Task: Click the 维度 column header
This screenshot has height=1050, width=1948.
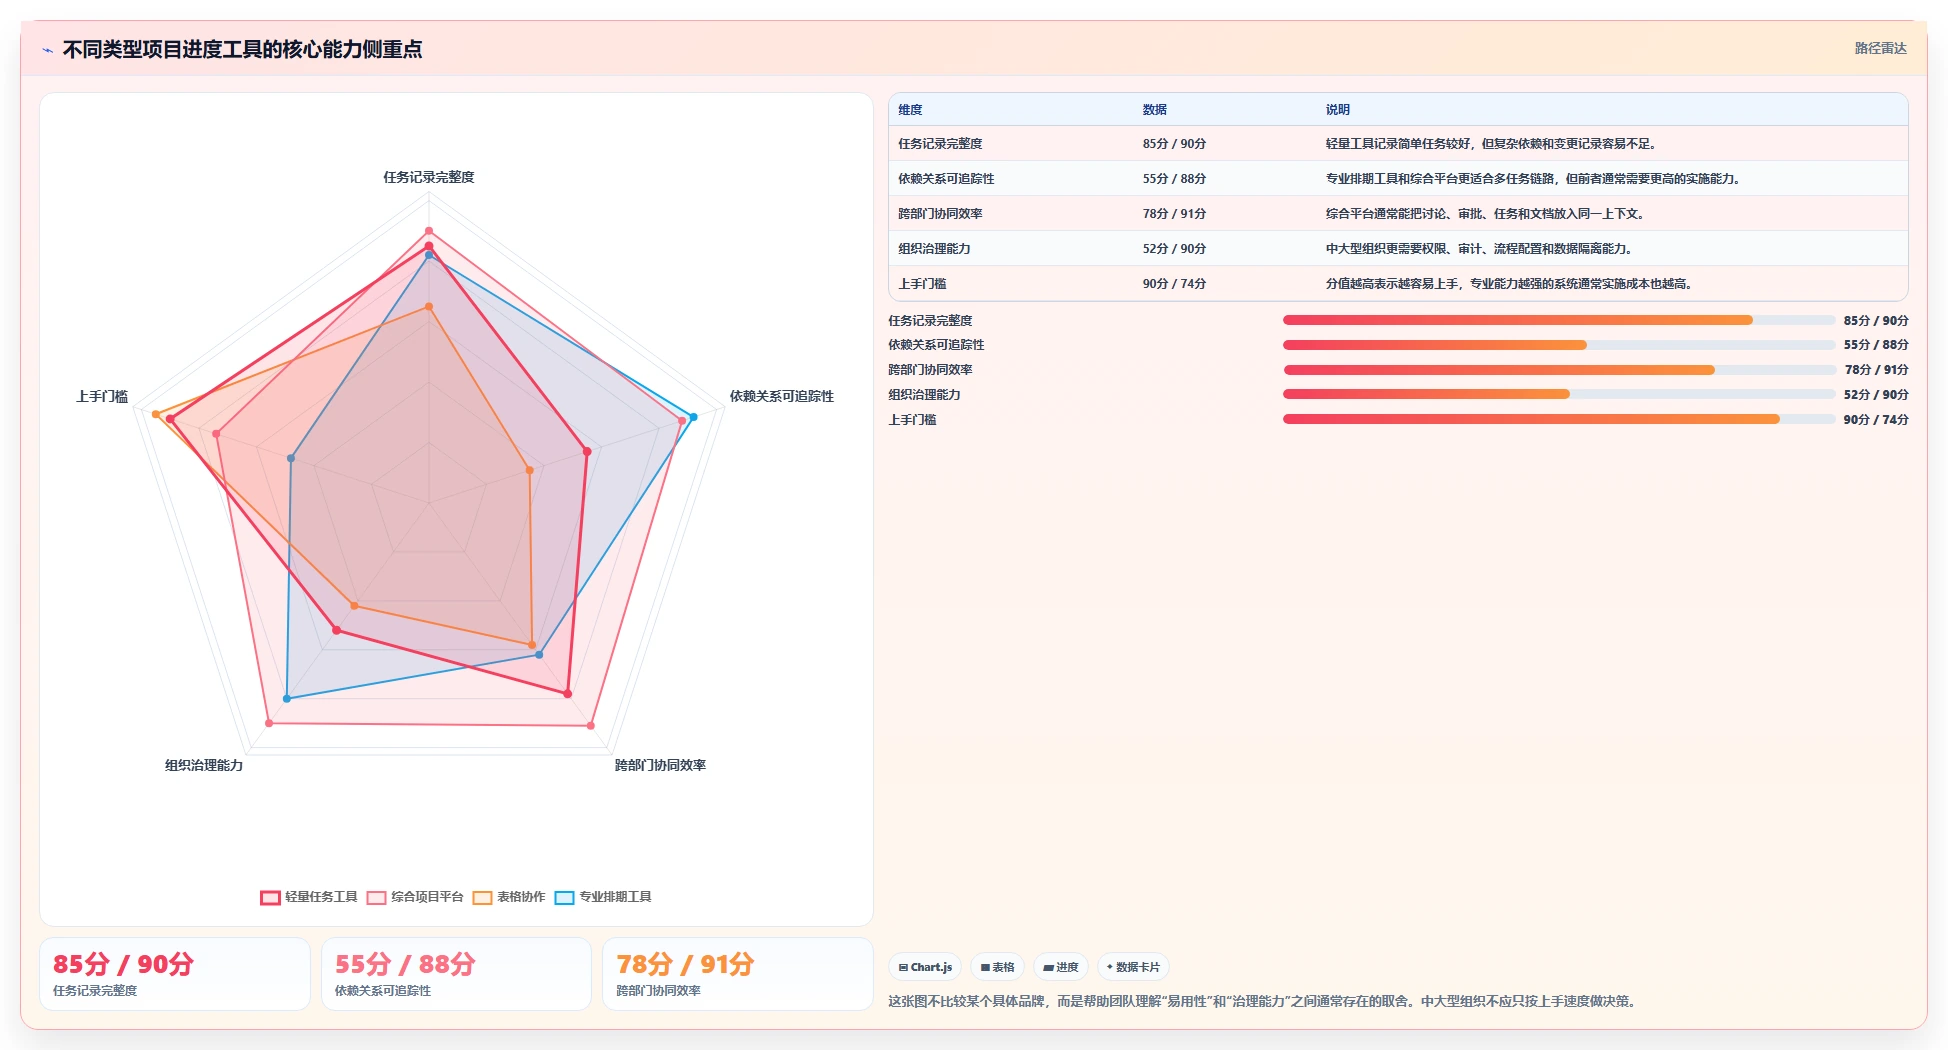Action: (x=910, y=110)
